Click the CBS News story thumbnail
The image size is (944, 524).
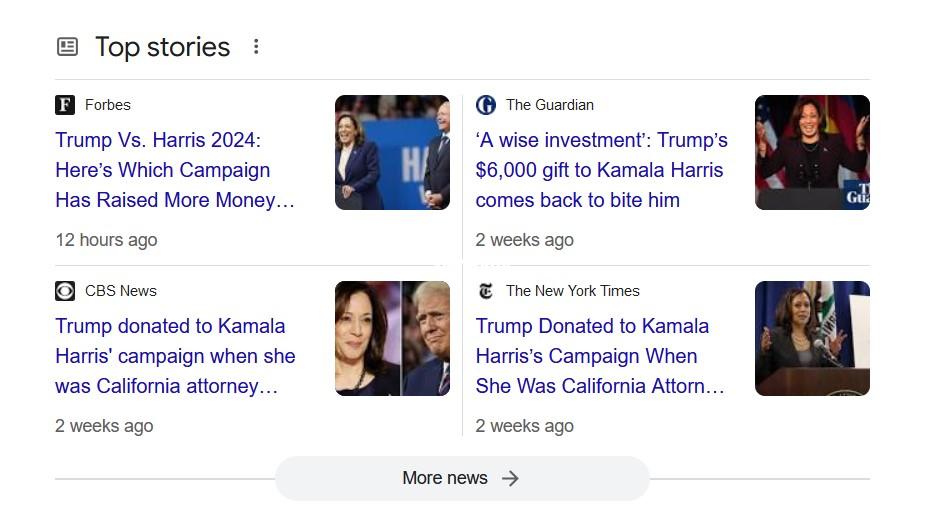392,338
